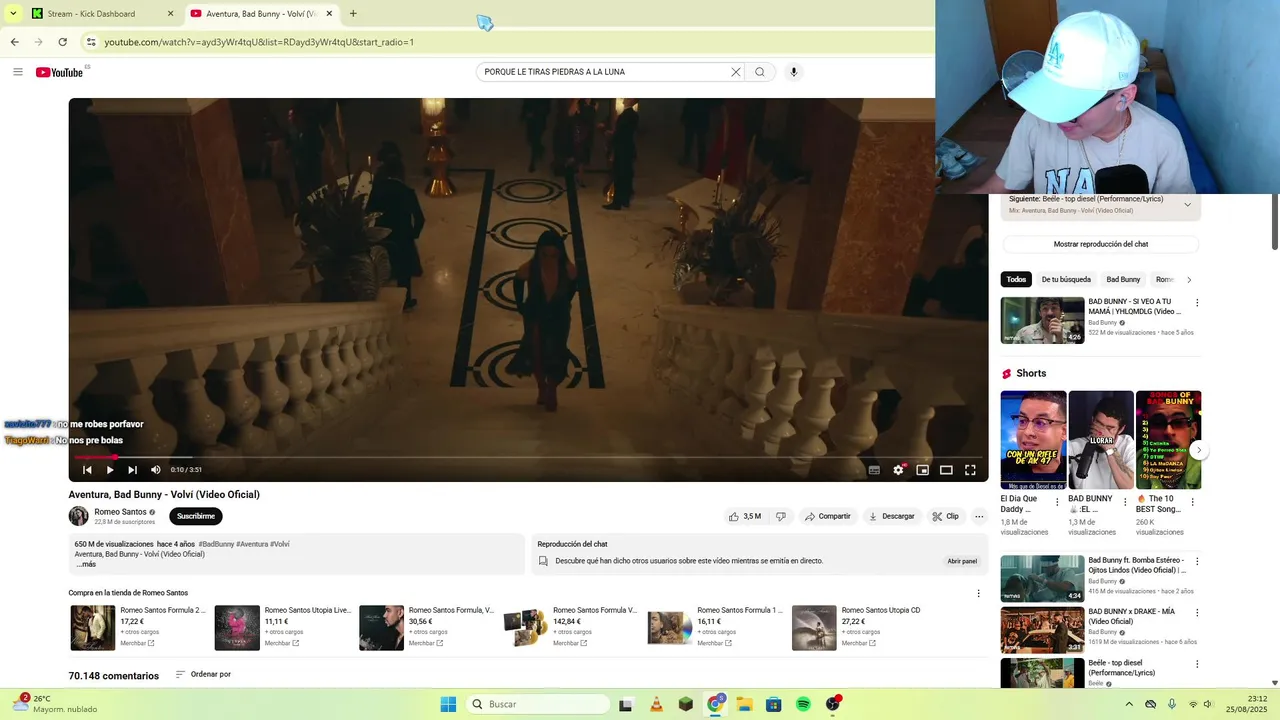The image size is (1280, 720).
Task: Go back with the browser back arrow
Action: pos(15,42)
